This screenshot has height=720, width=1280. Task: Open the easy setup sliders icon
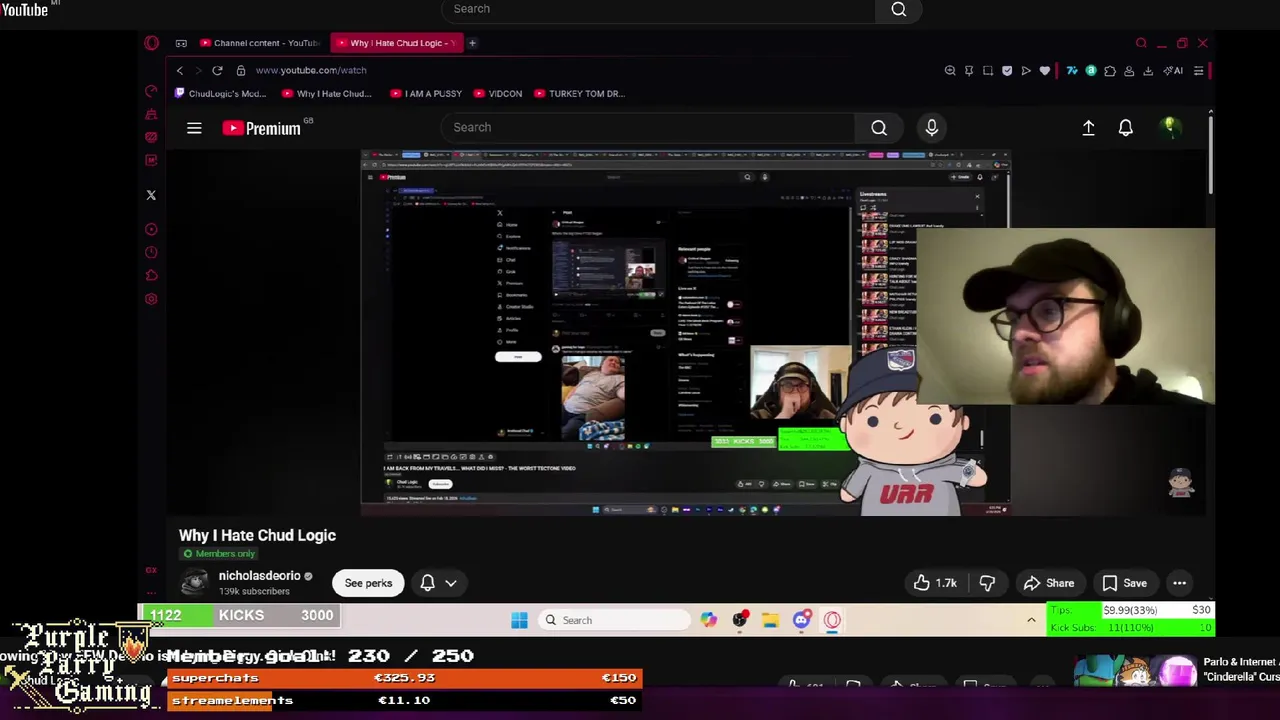1198,70
